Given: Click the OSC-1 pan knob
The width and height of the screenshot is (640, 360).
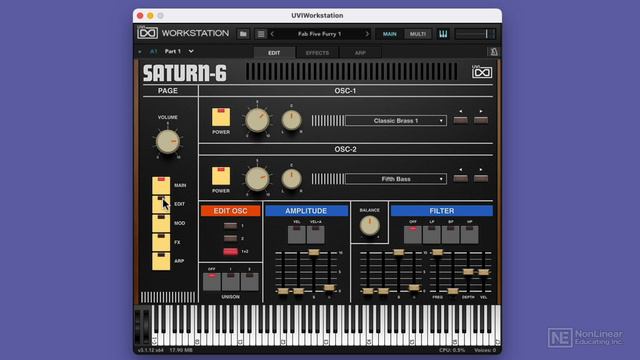Looking at the screenshot, I should tap(291, 120).
